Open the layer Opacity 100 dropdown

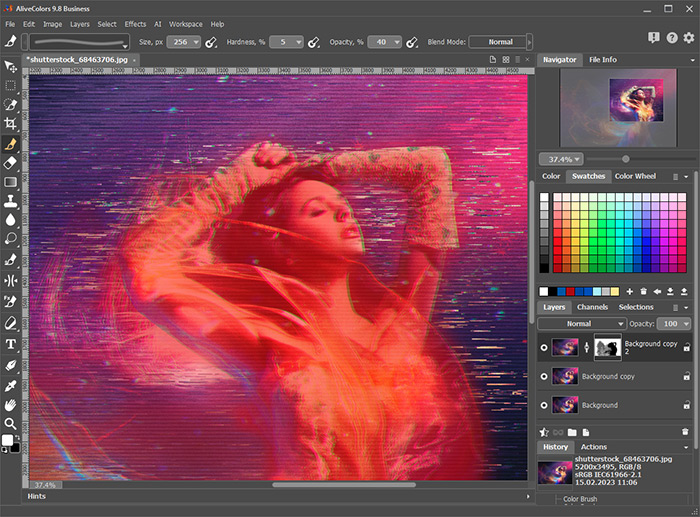[x=686, y=324]
